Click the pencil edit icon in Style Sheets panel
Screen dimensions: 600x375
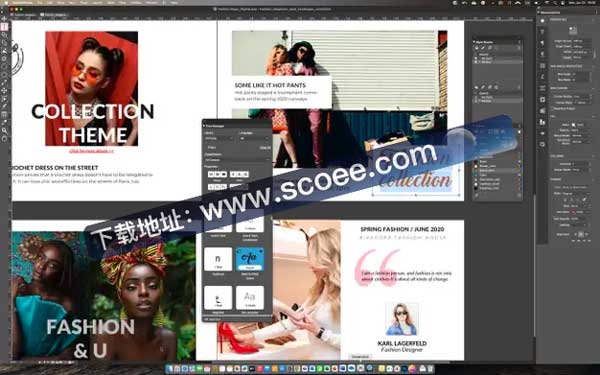(x=483, y=48)
